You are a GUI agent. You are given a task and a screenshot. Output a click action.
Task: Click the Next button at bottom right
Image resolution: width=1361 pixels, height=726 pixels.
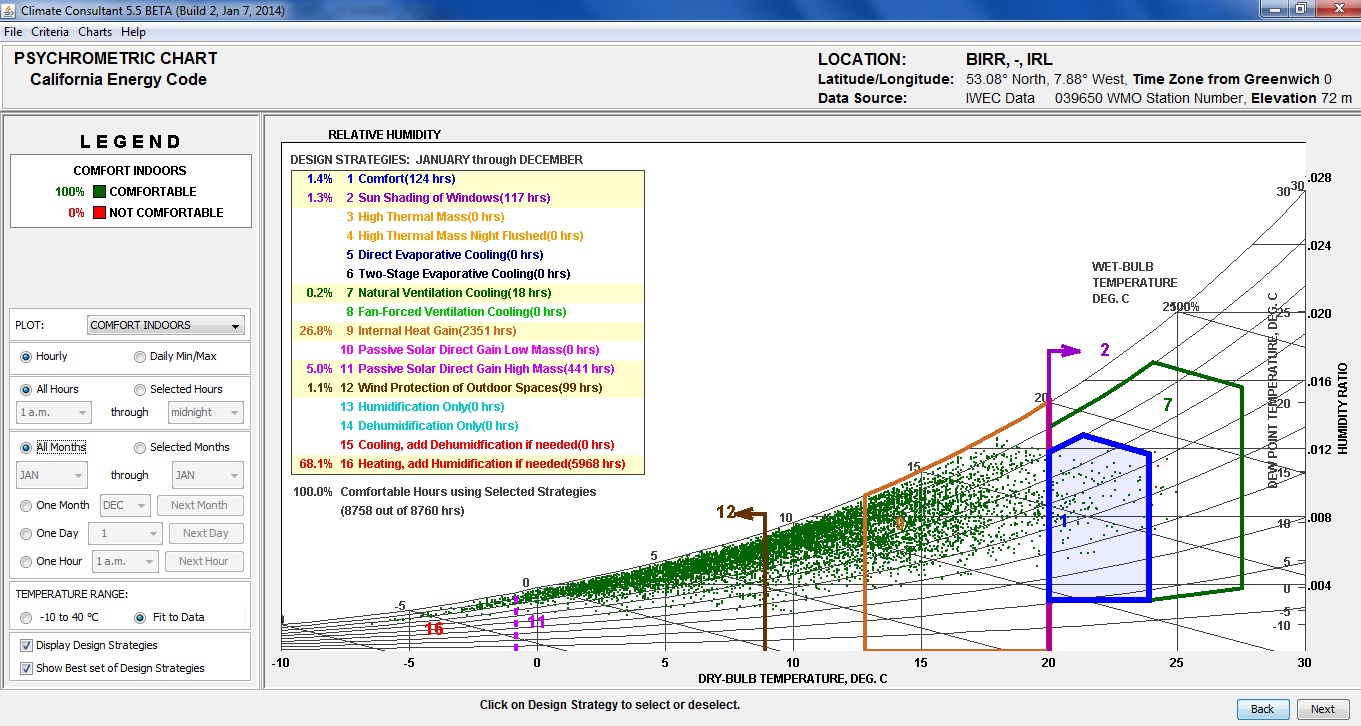click(1322, 709)
